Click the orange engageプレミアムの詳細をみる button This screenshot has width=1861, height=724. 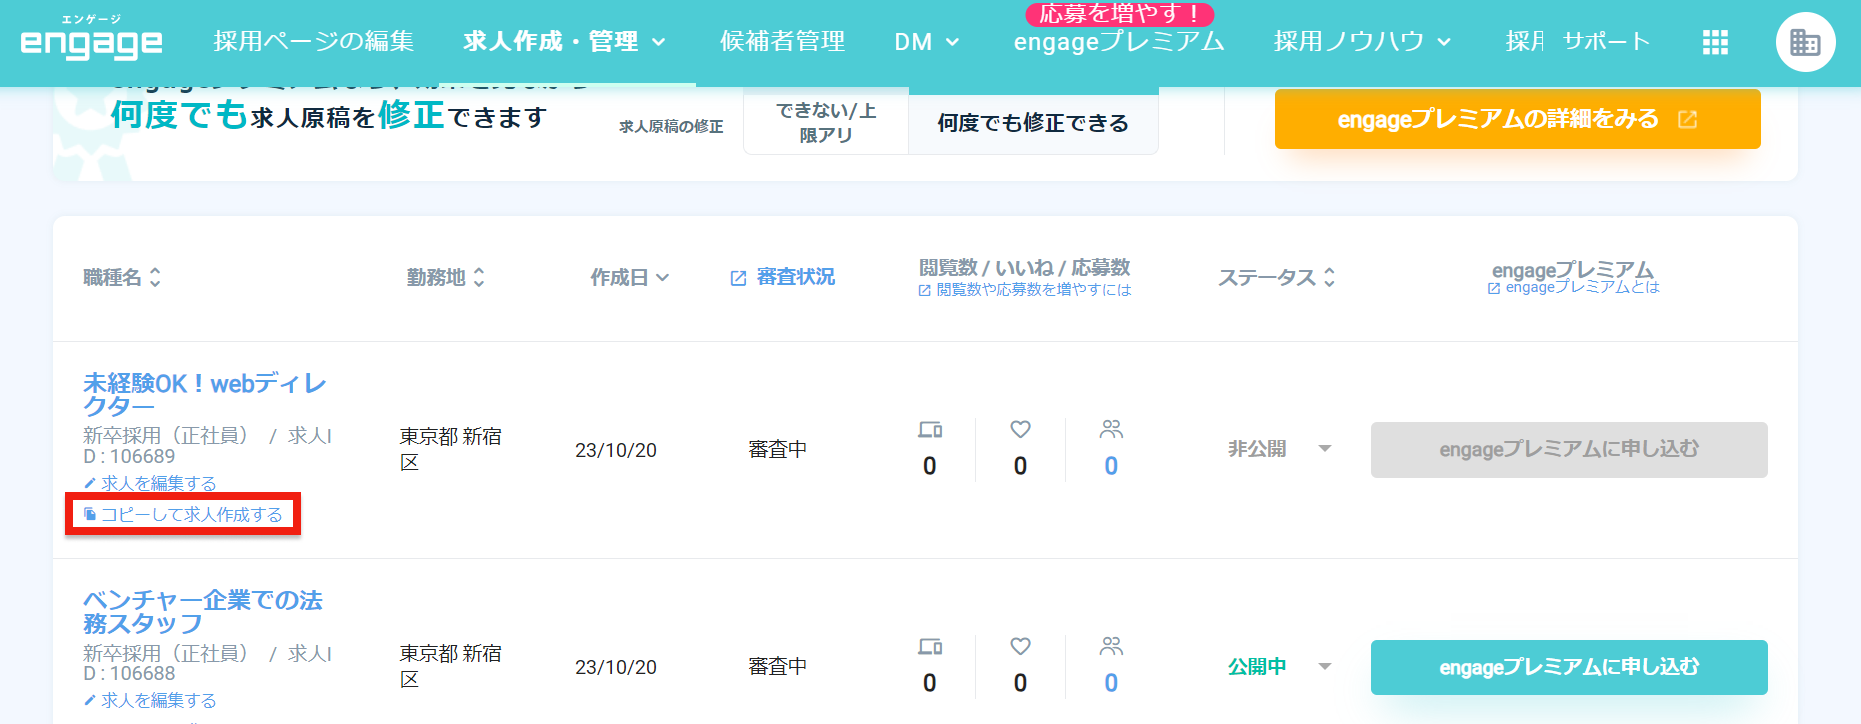[1517, 119]
